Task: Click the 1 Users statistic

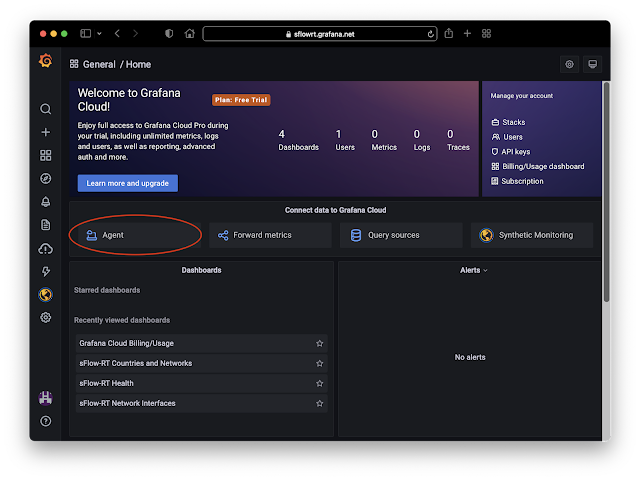Action: (x=345, y=140)
